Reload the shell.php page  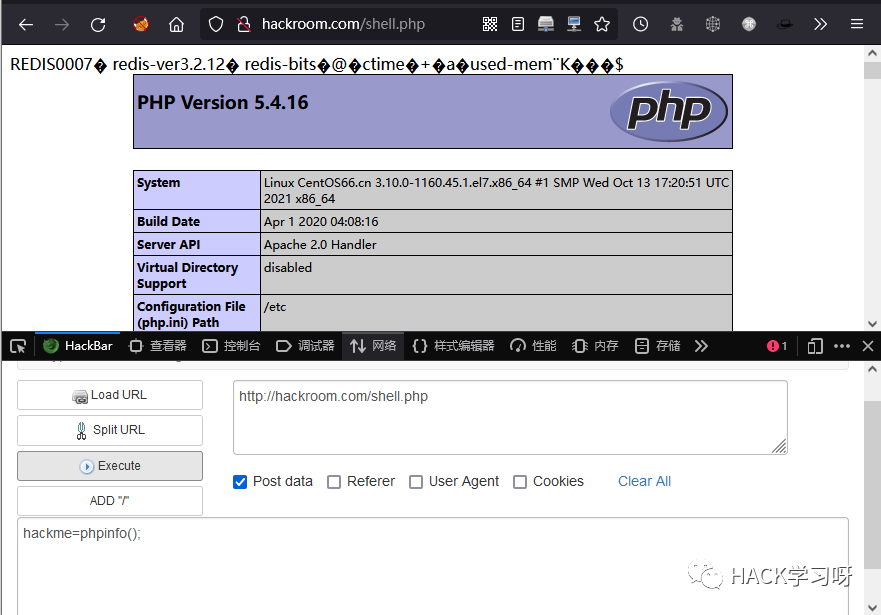[x=98, y=24]
